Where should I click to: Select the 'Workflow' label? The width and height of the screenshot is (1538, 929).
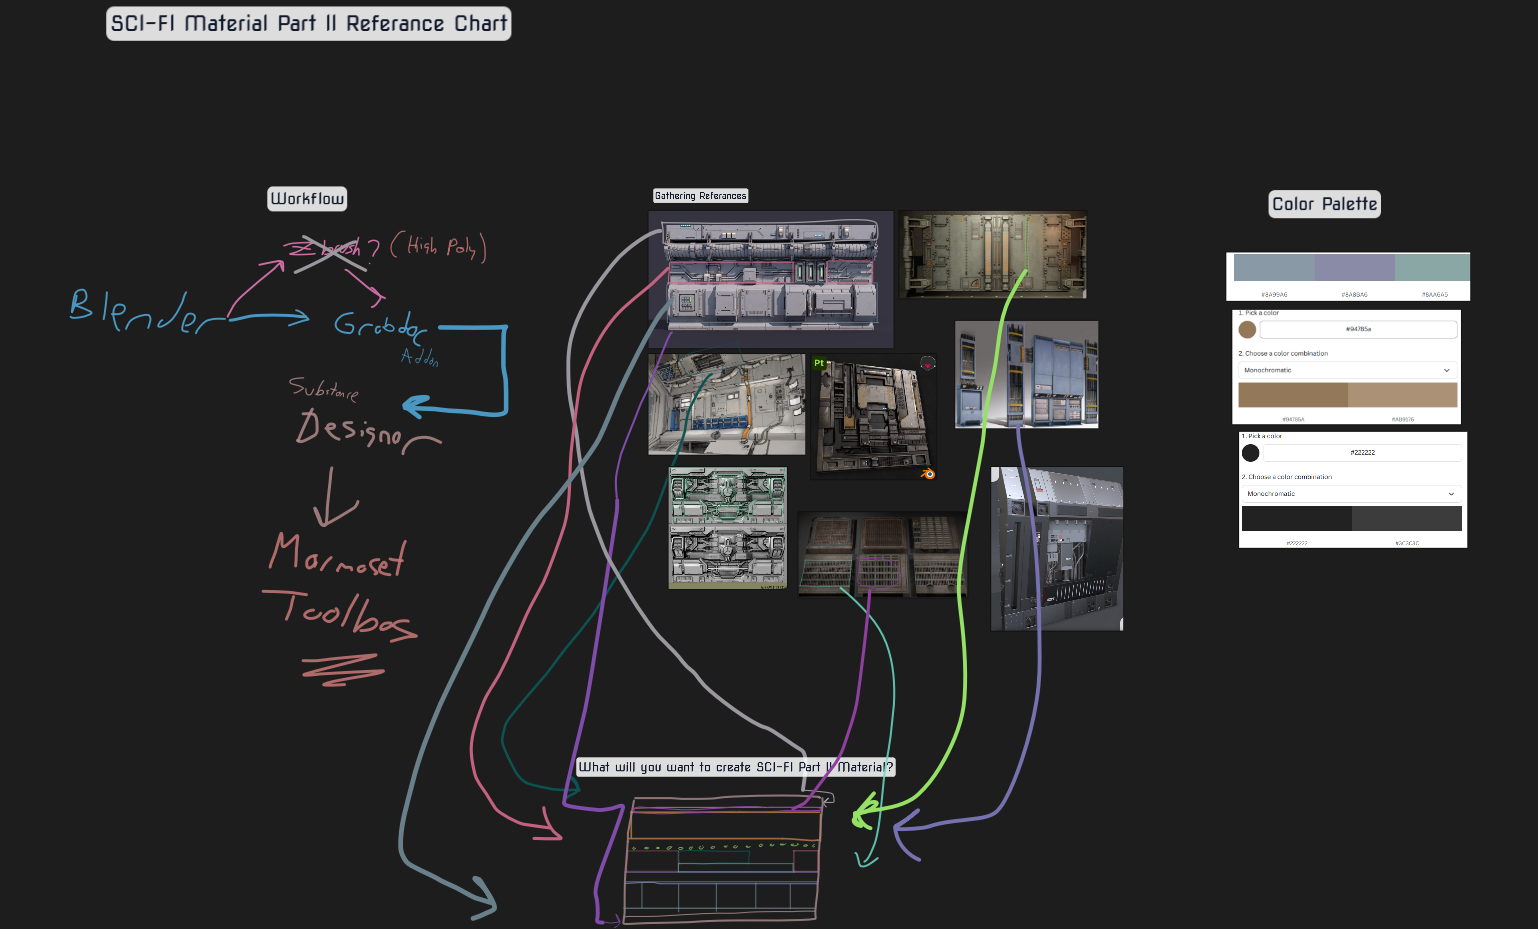coord(307,199)
